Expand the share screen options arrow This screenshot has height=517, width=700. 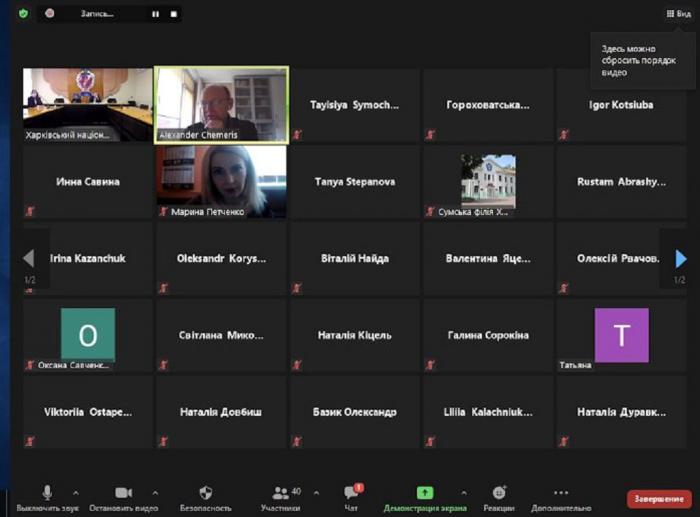[463, 492]
